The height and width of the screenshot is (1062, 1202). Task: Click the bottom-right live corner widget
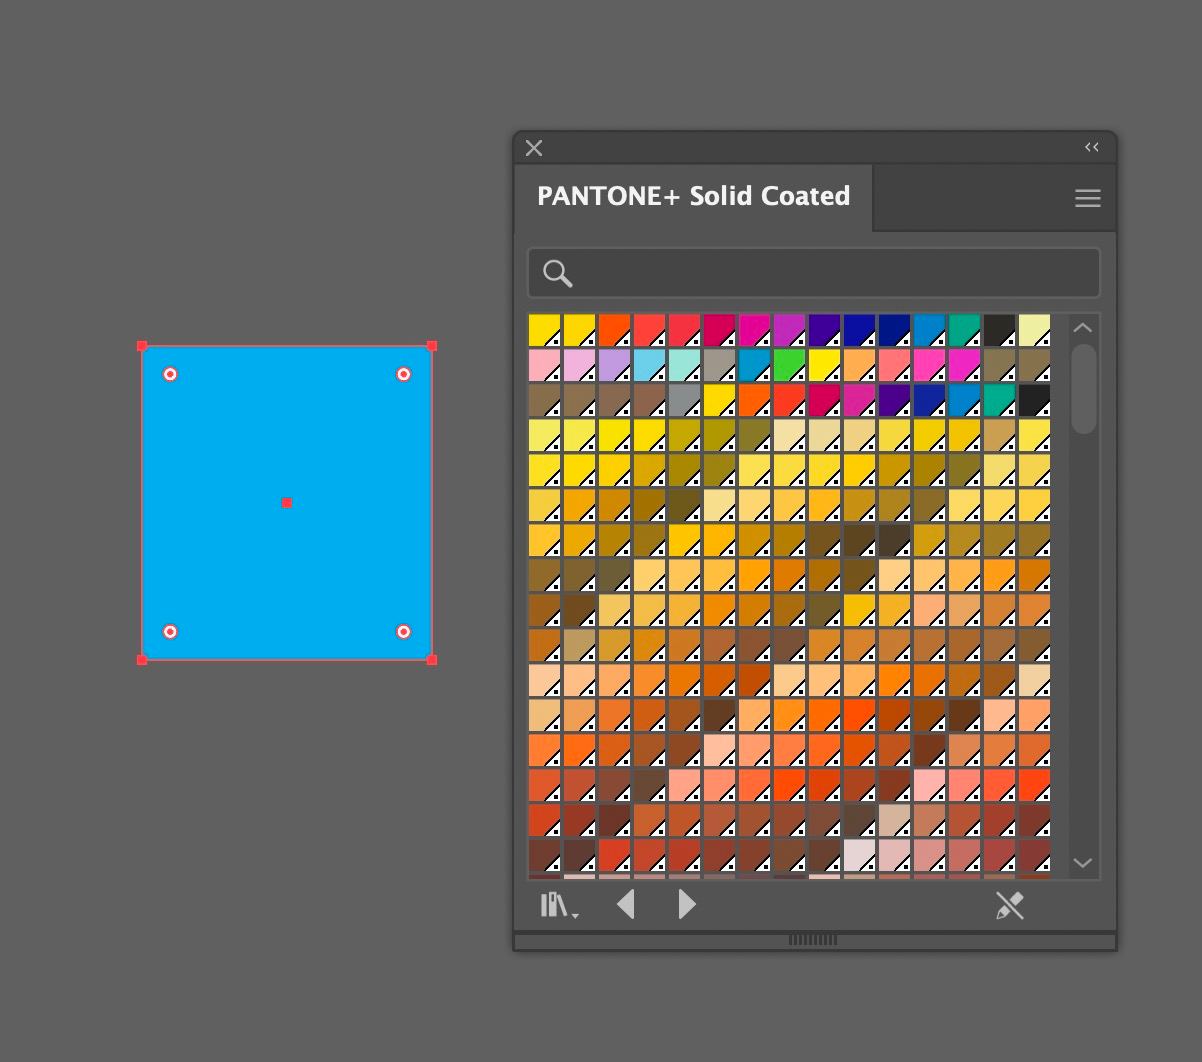click(404, 632)
